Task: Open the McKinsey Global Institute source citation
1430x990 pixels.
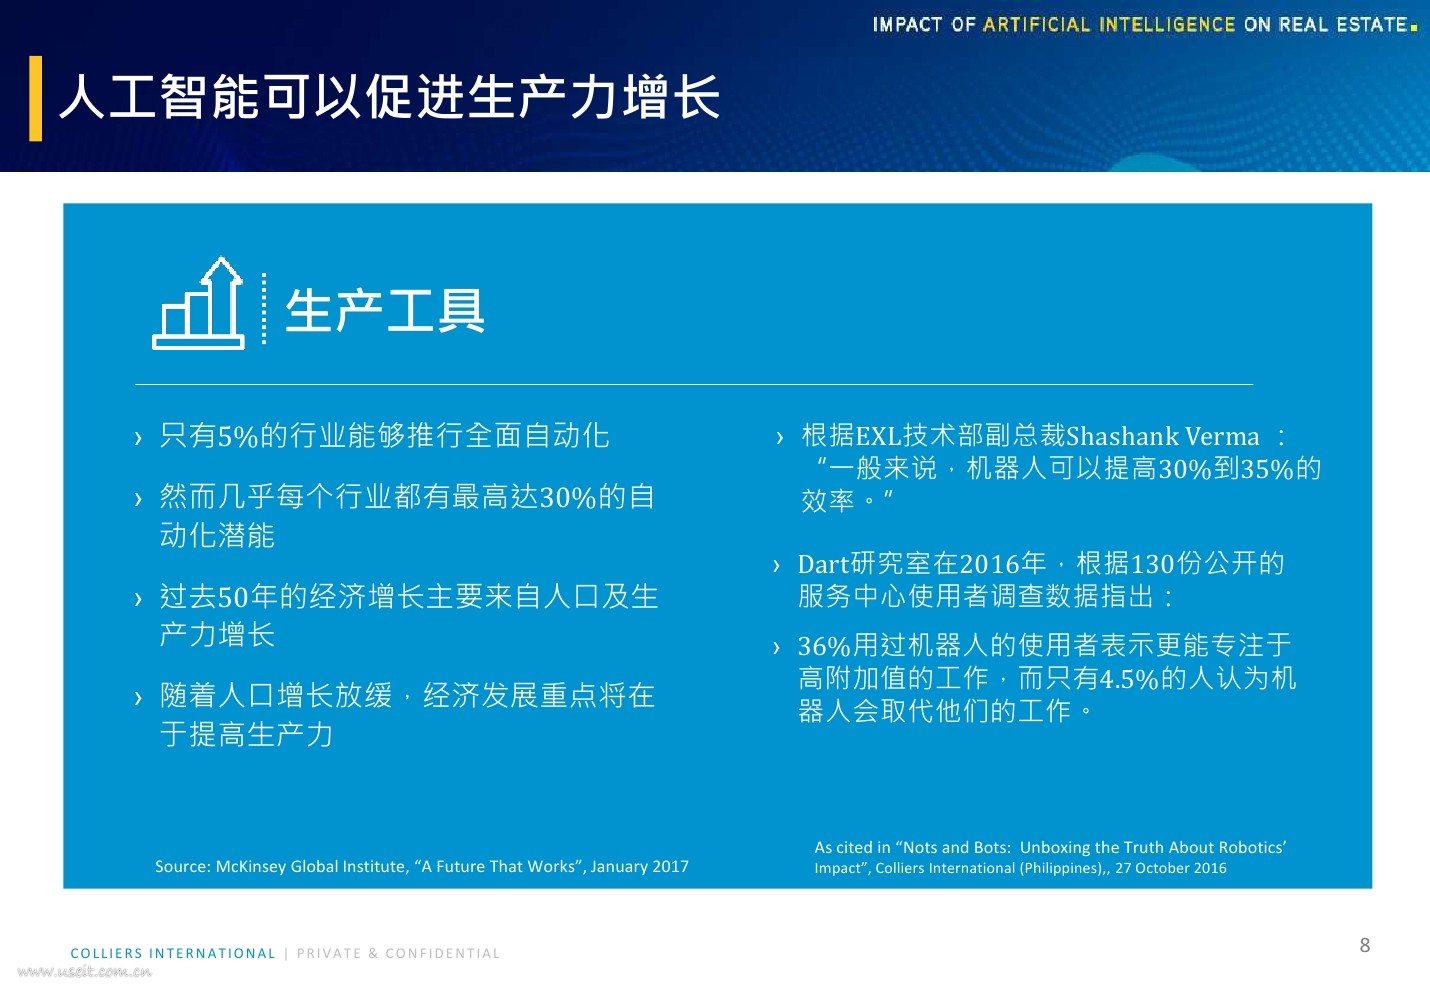Action: pos(421,866)
